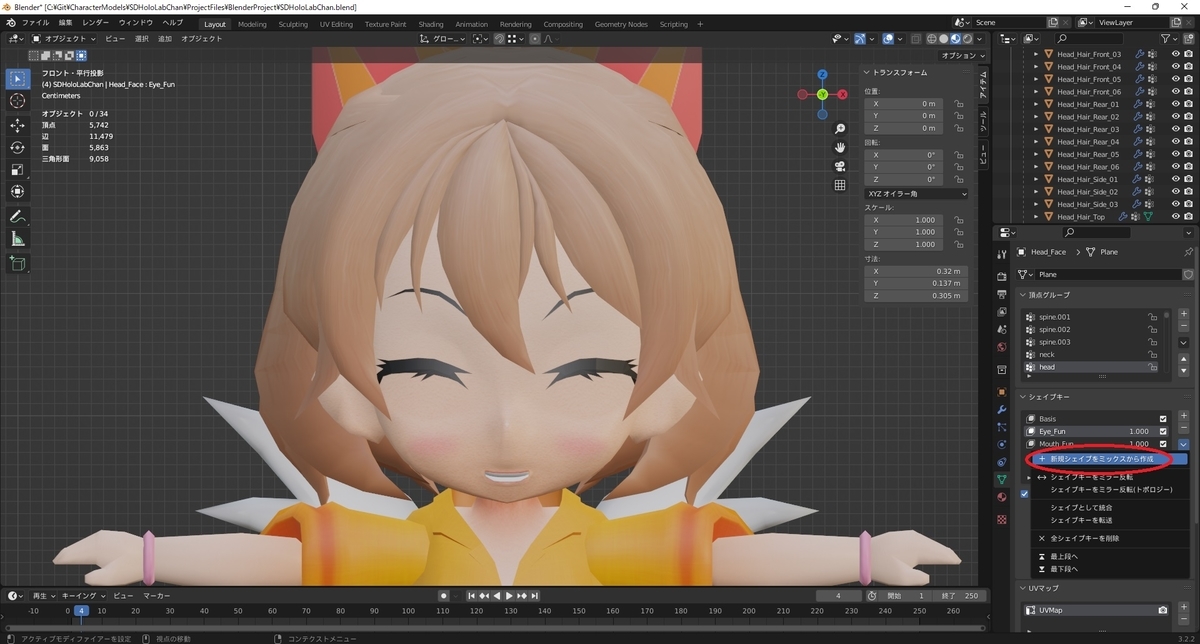The width and height of the screenshot is (1200, 644).
Task: Collapse the Transform panel
Action: [x=866, y=72]
